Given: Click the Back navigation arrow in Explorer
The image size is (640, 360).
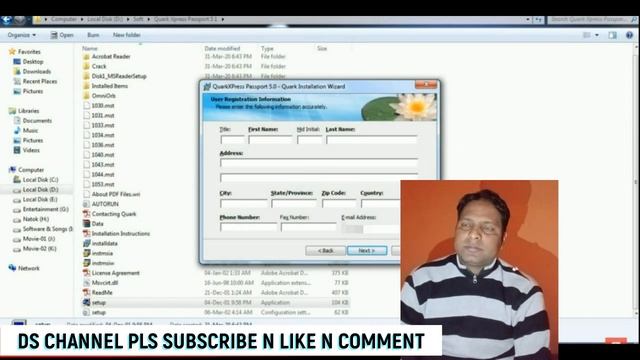Looking at the screenshot, I should (x=7, y=20).
